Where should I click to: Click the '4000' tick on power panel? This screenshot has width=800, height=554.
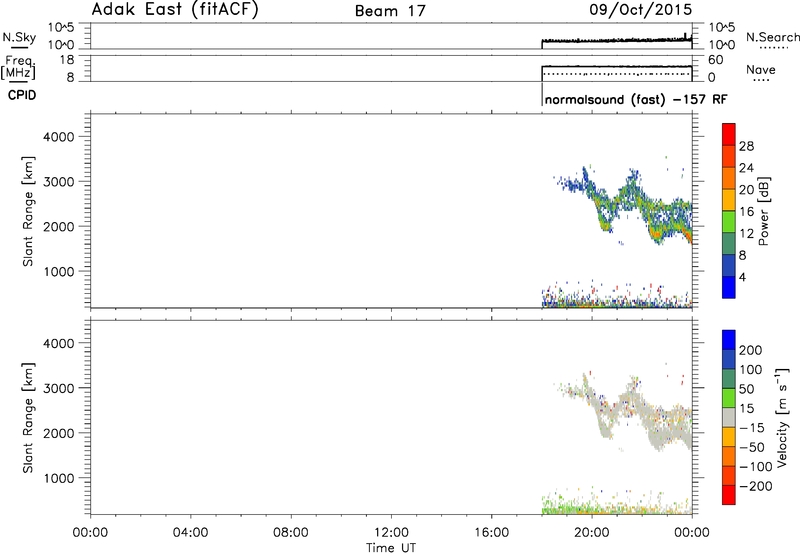58,137
